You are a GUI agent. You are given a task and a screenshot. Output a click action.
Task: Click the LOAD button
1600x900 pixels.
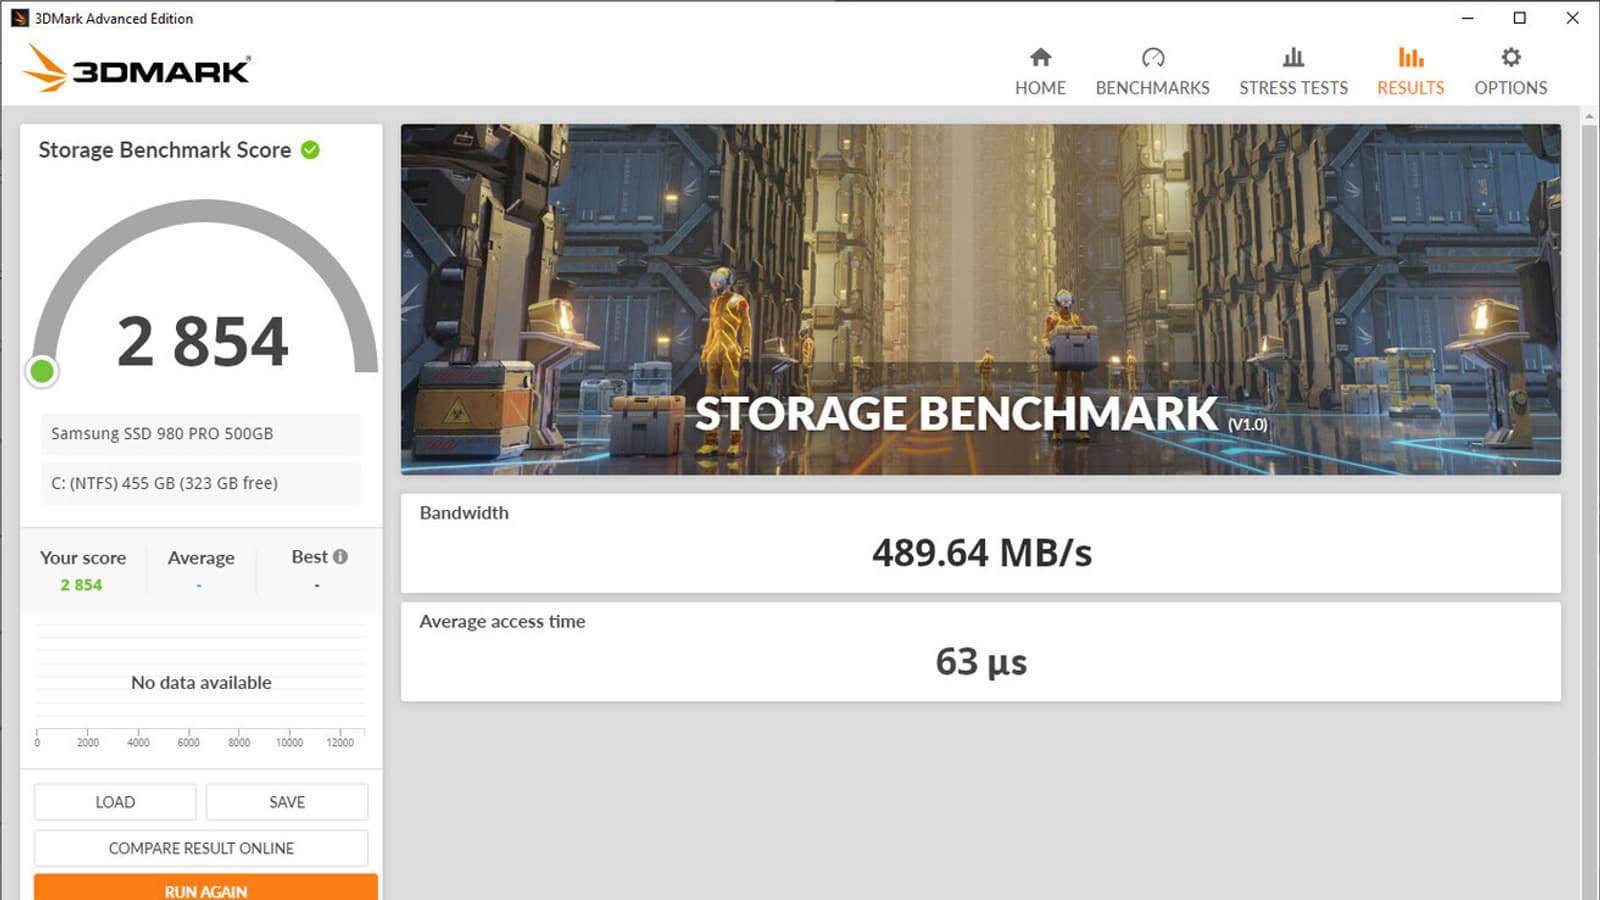tap(115, 802)
